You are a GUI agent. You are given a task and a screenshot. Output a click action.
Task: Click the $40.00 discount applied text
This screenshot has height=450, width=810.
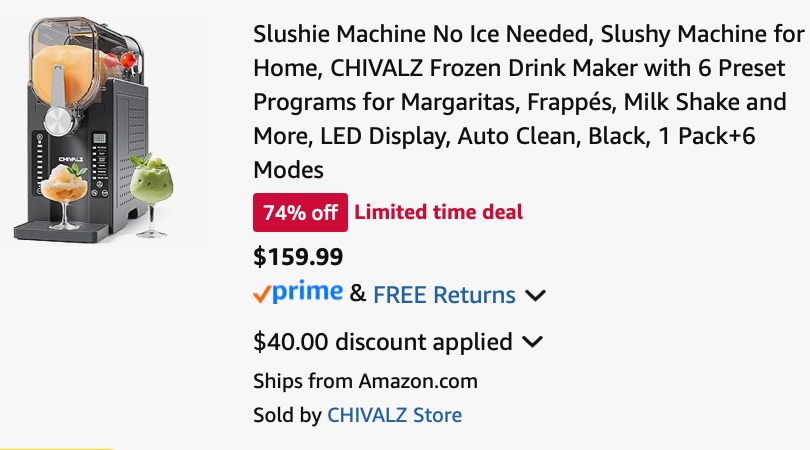pyautogui.click(x=383, y=342)
